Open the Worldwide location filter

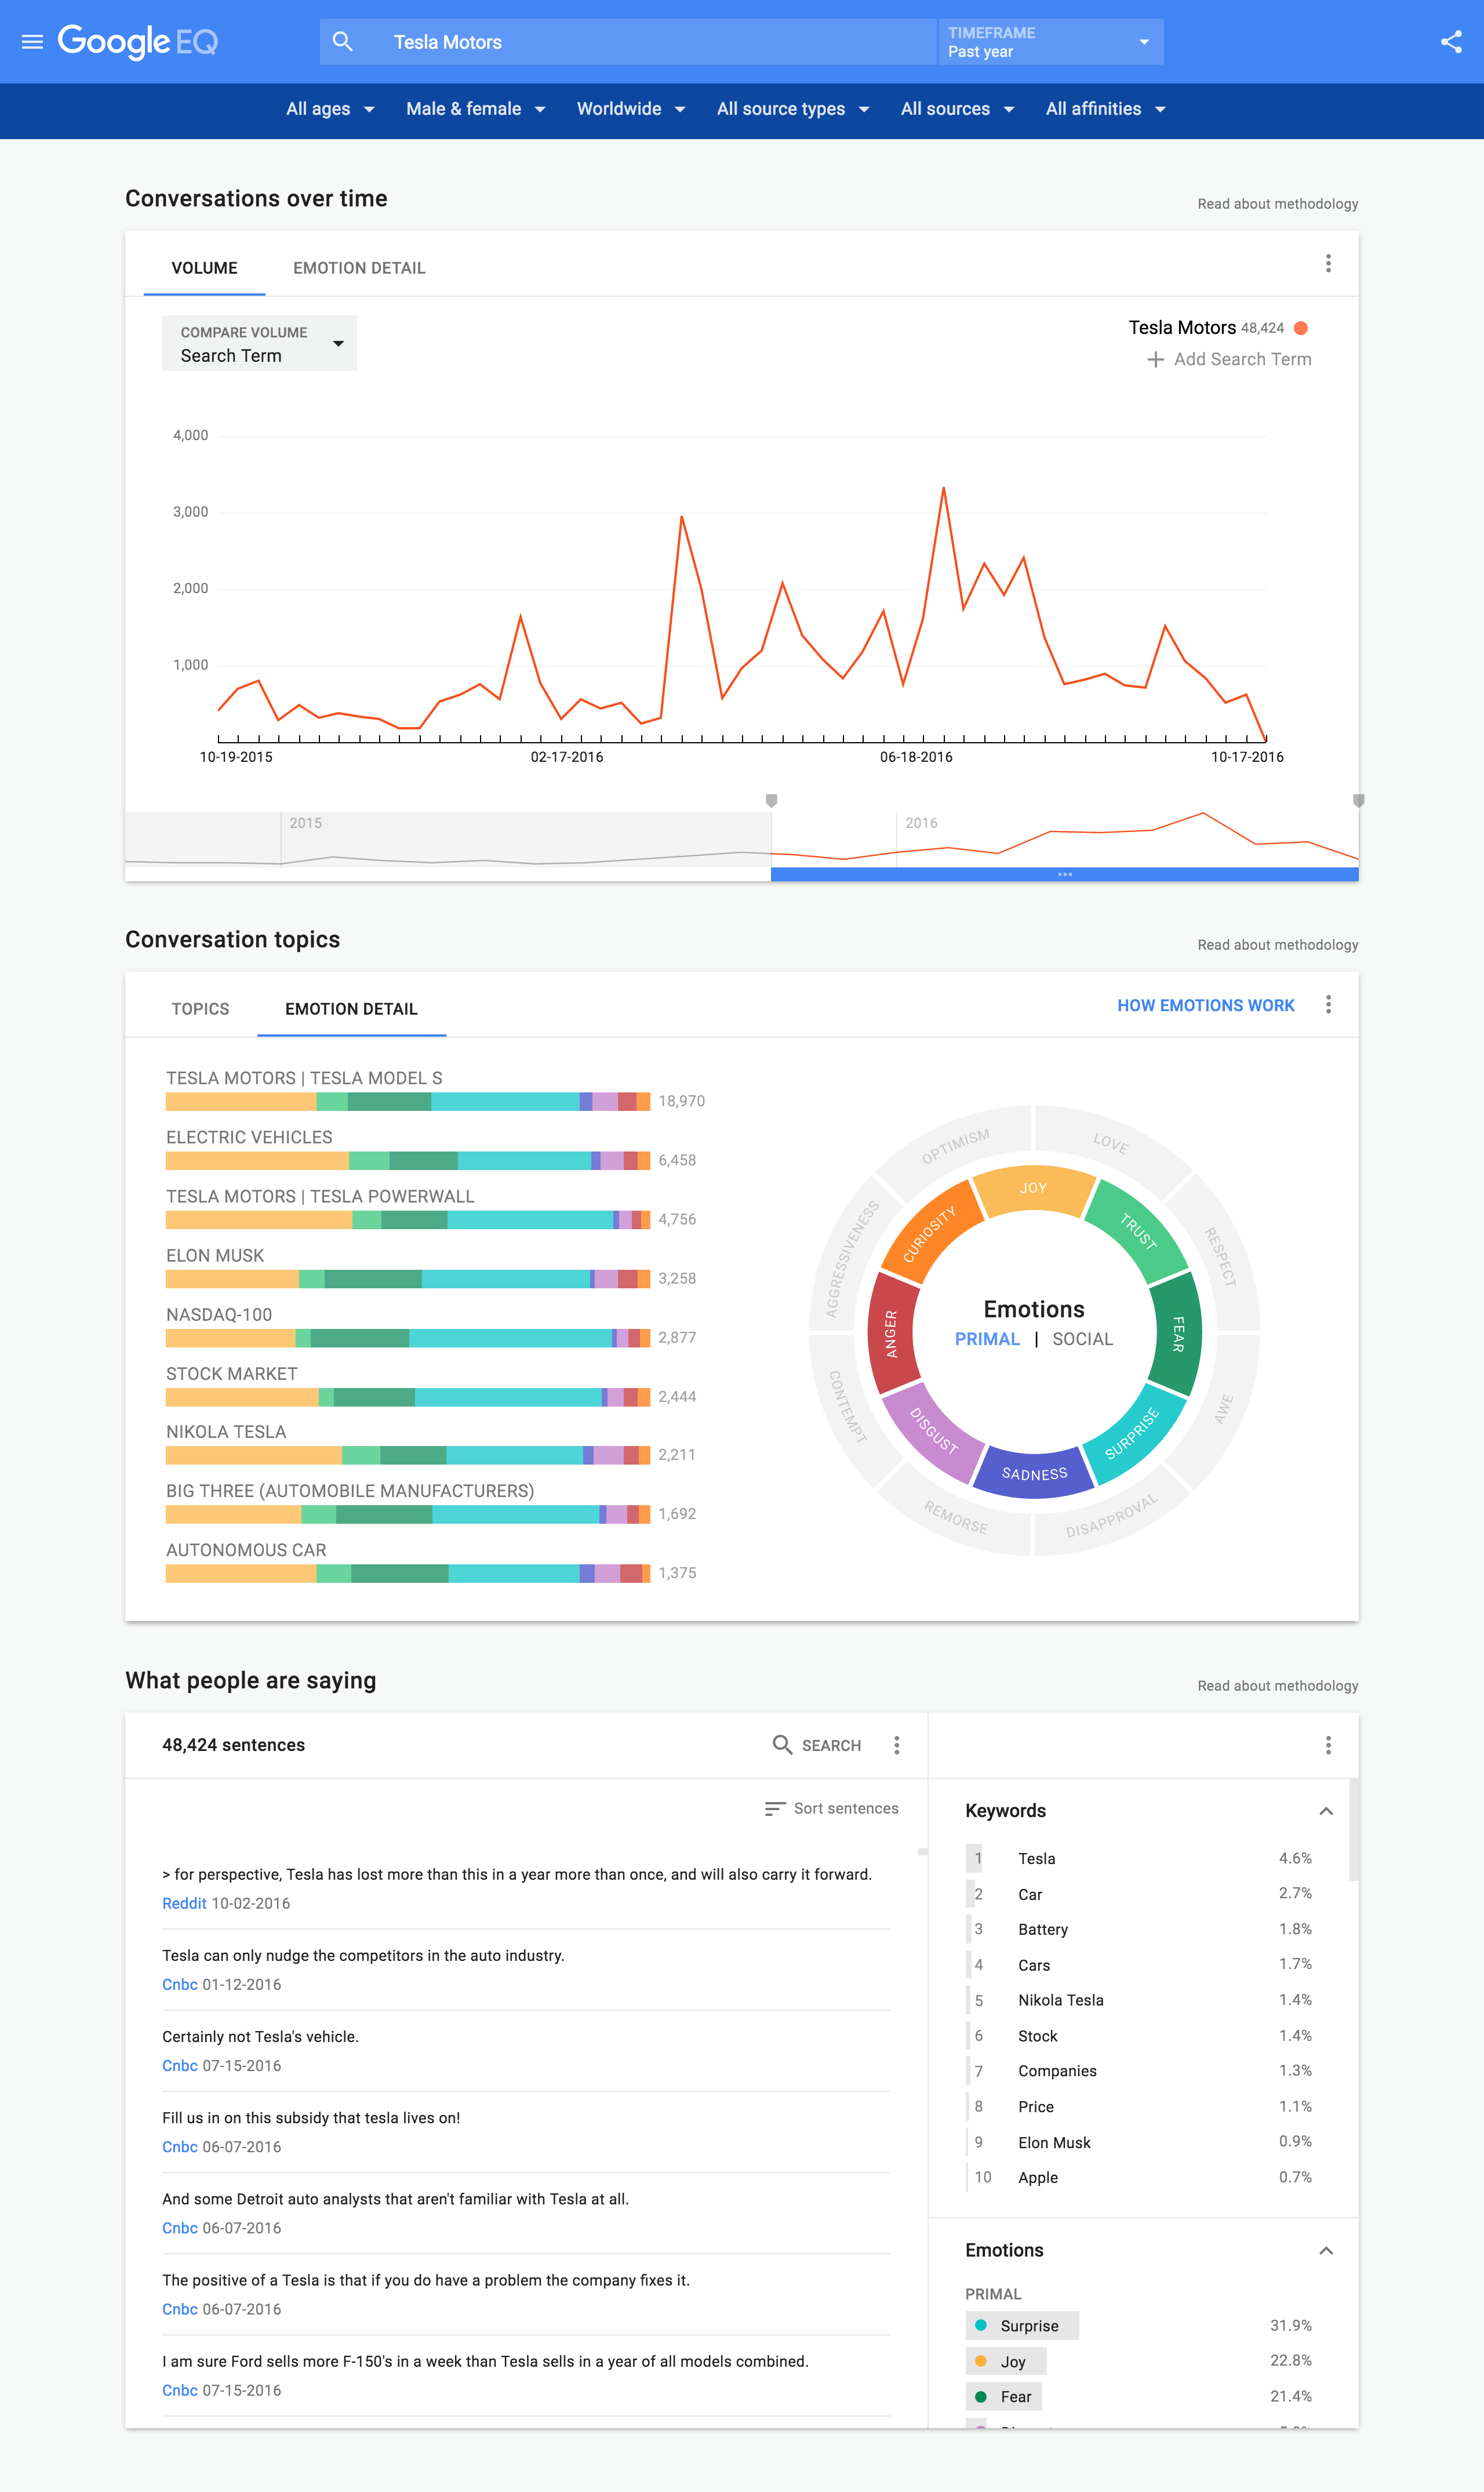tap(631, 109)
